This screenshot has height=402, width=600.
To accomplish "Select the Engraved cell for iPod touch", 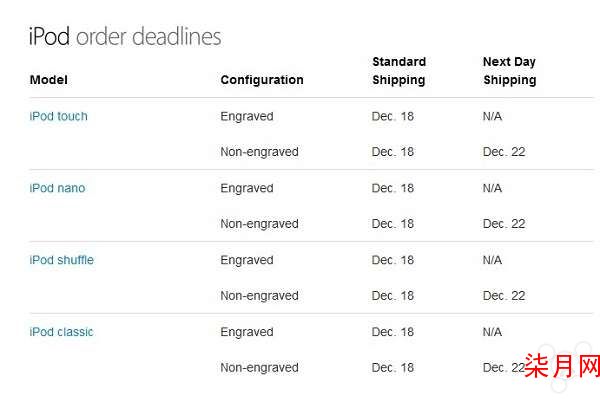I will 247,116.
